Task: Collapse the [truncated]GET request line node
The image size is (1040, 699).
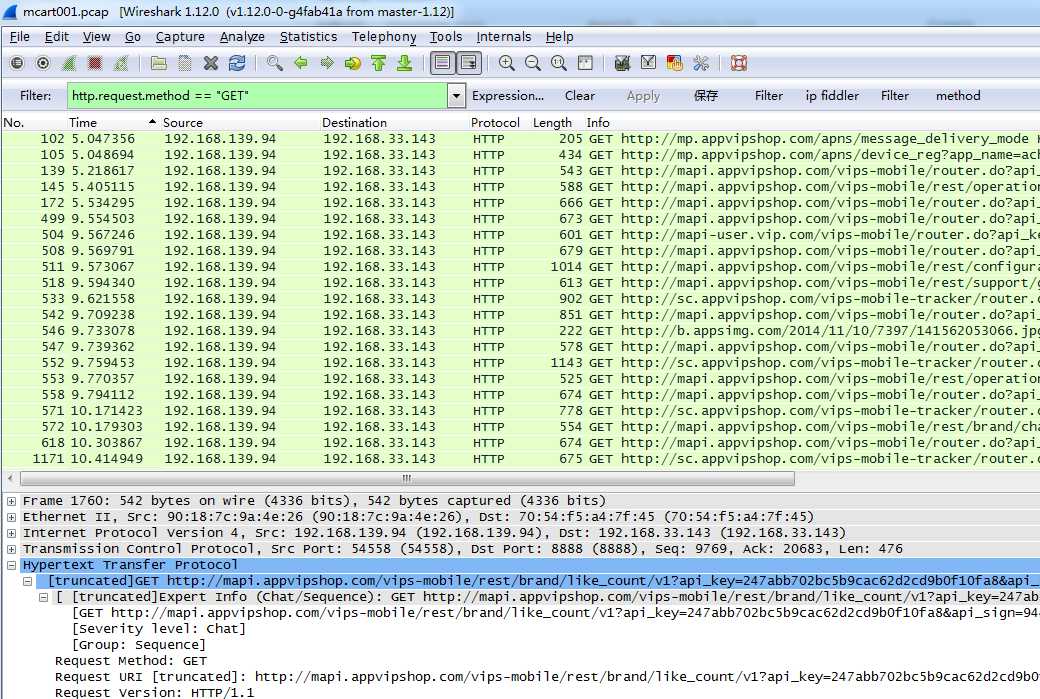Action: point(27,582)
